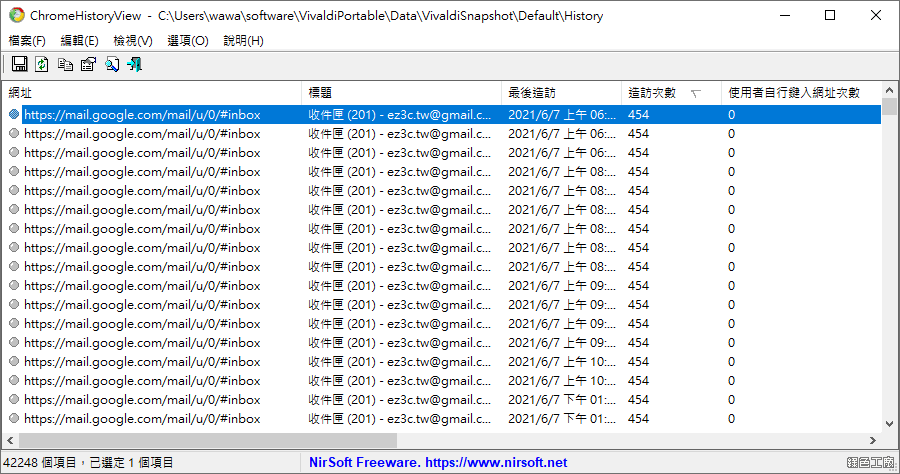Click the ChromeHistoryView app icon in title bar

tap(17, 15)
